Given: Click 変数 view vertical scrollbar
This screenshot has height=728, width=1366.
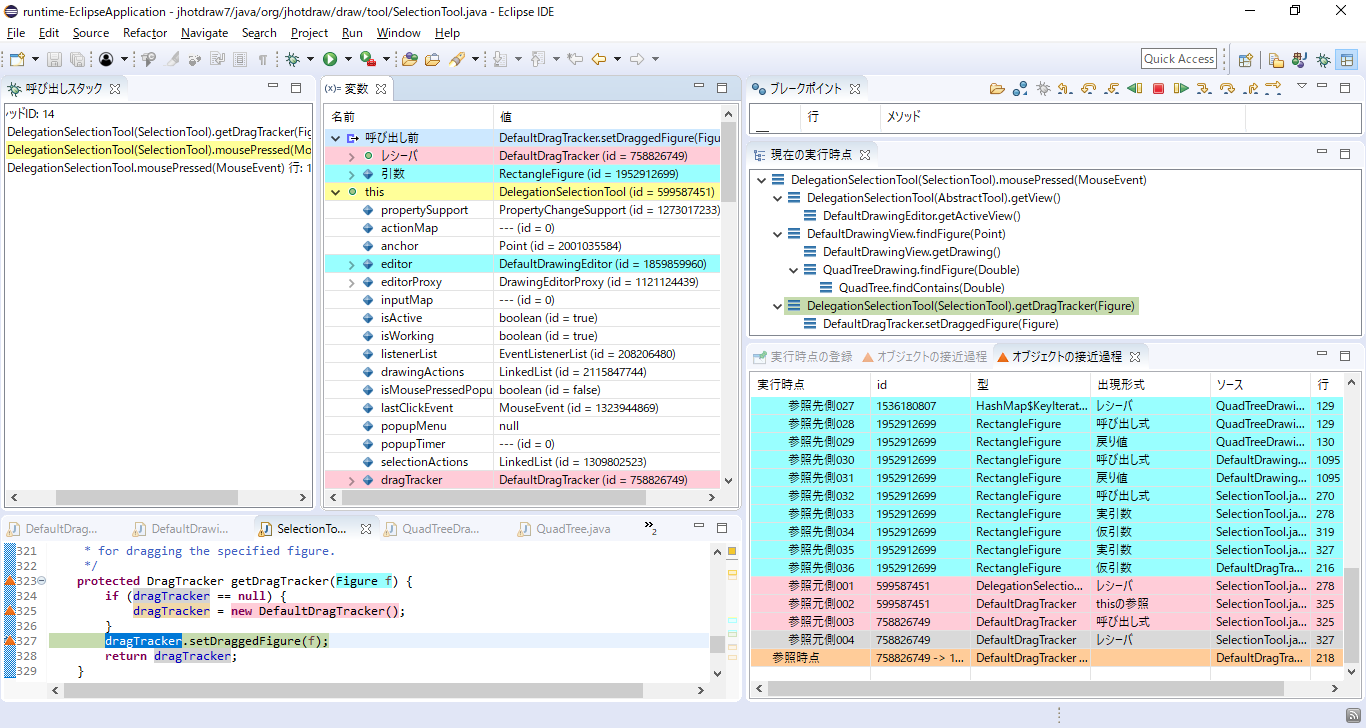Looking at the screenshot, I should click(728, 160).
